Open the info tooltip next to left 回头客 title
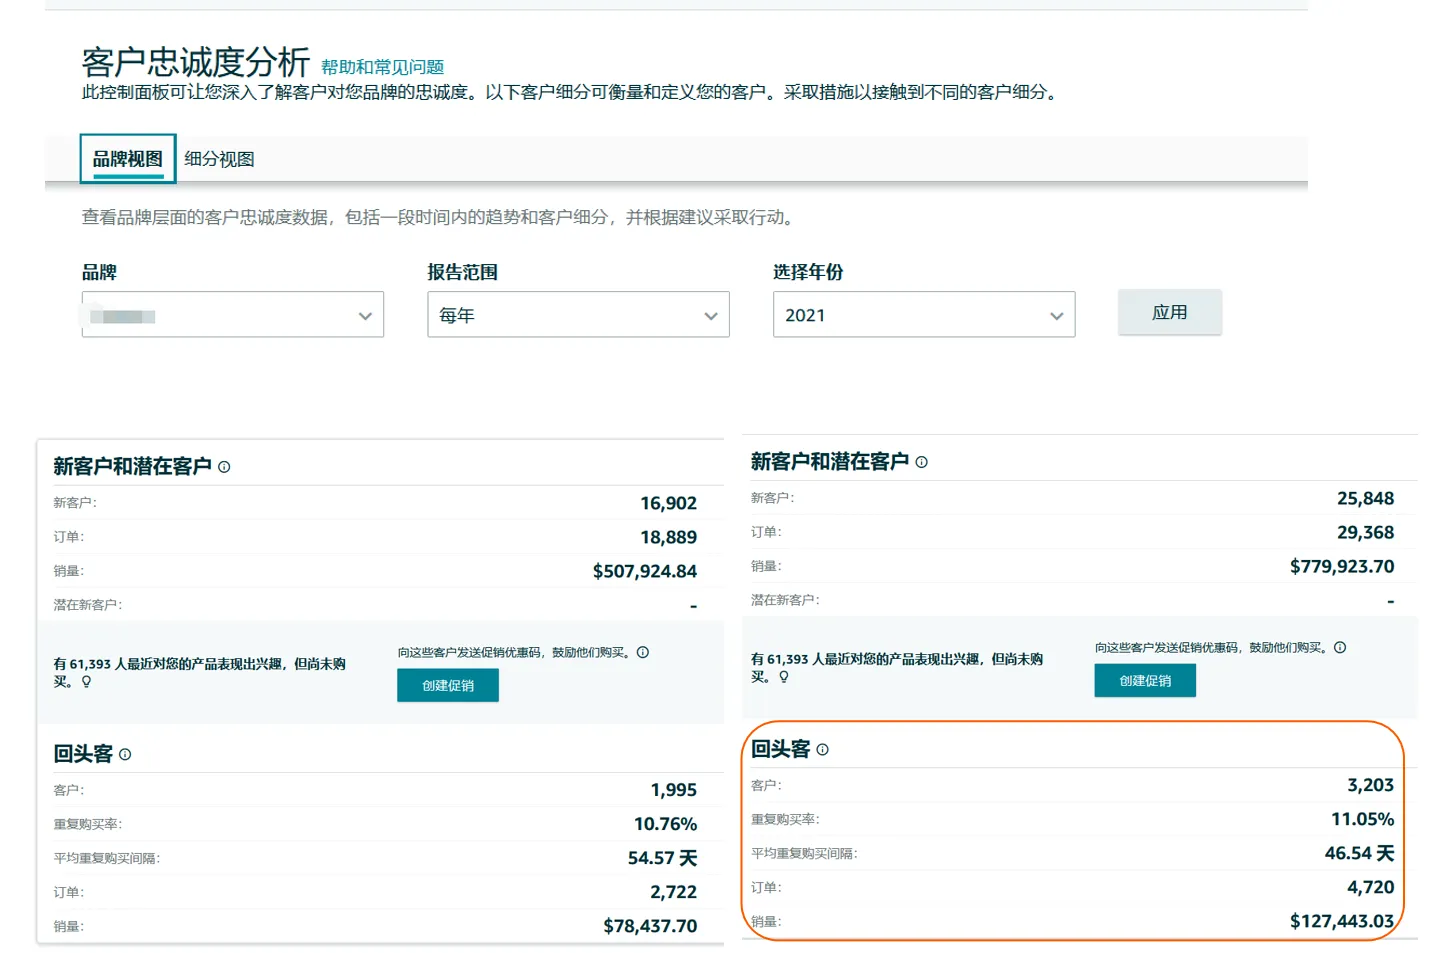Image resolution: width=1440 pixels, height=953 pixels. pos(124,755)
